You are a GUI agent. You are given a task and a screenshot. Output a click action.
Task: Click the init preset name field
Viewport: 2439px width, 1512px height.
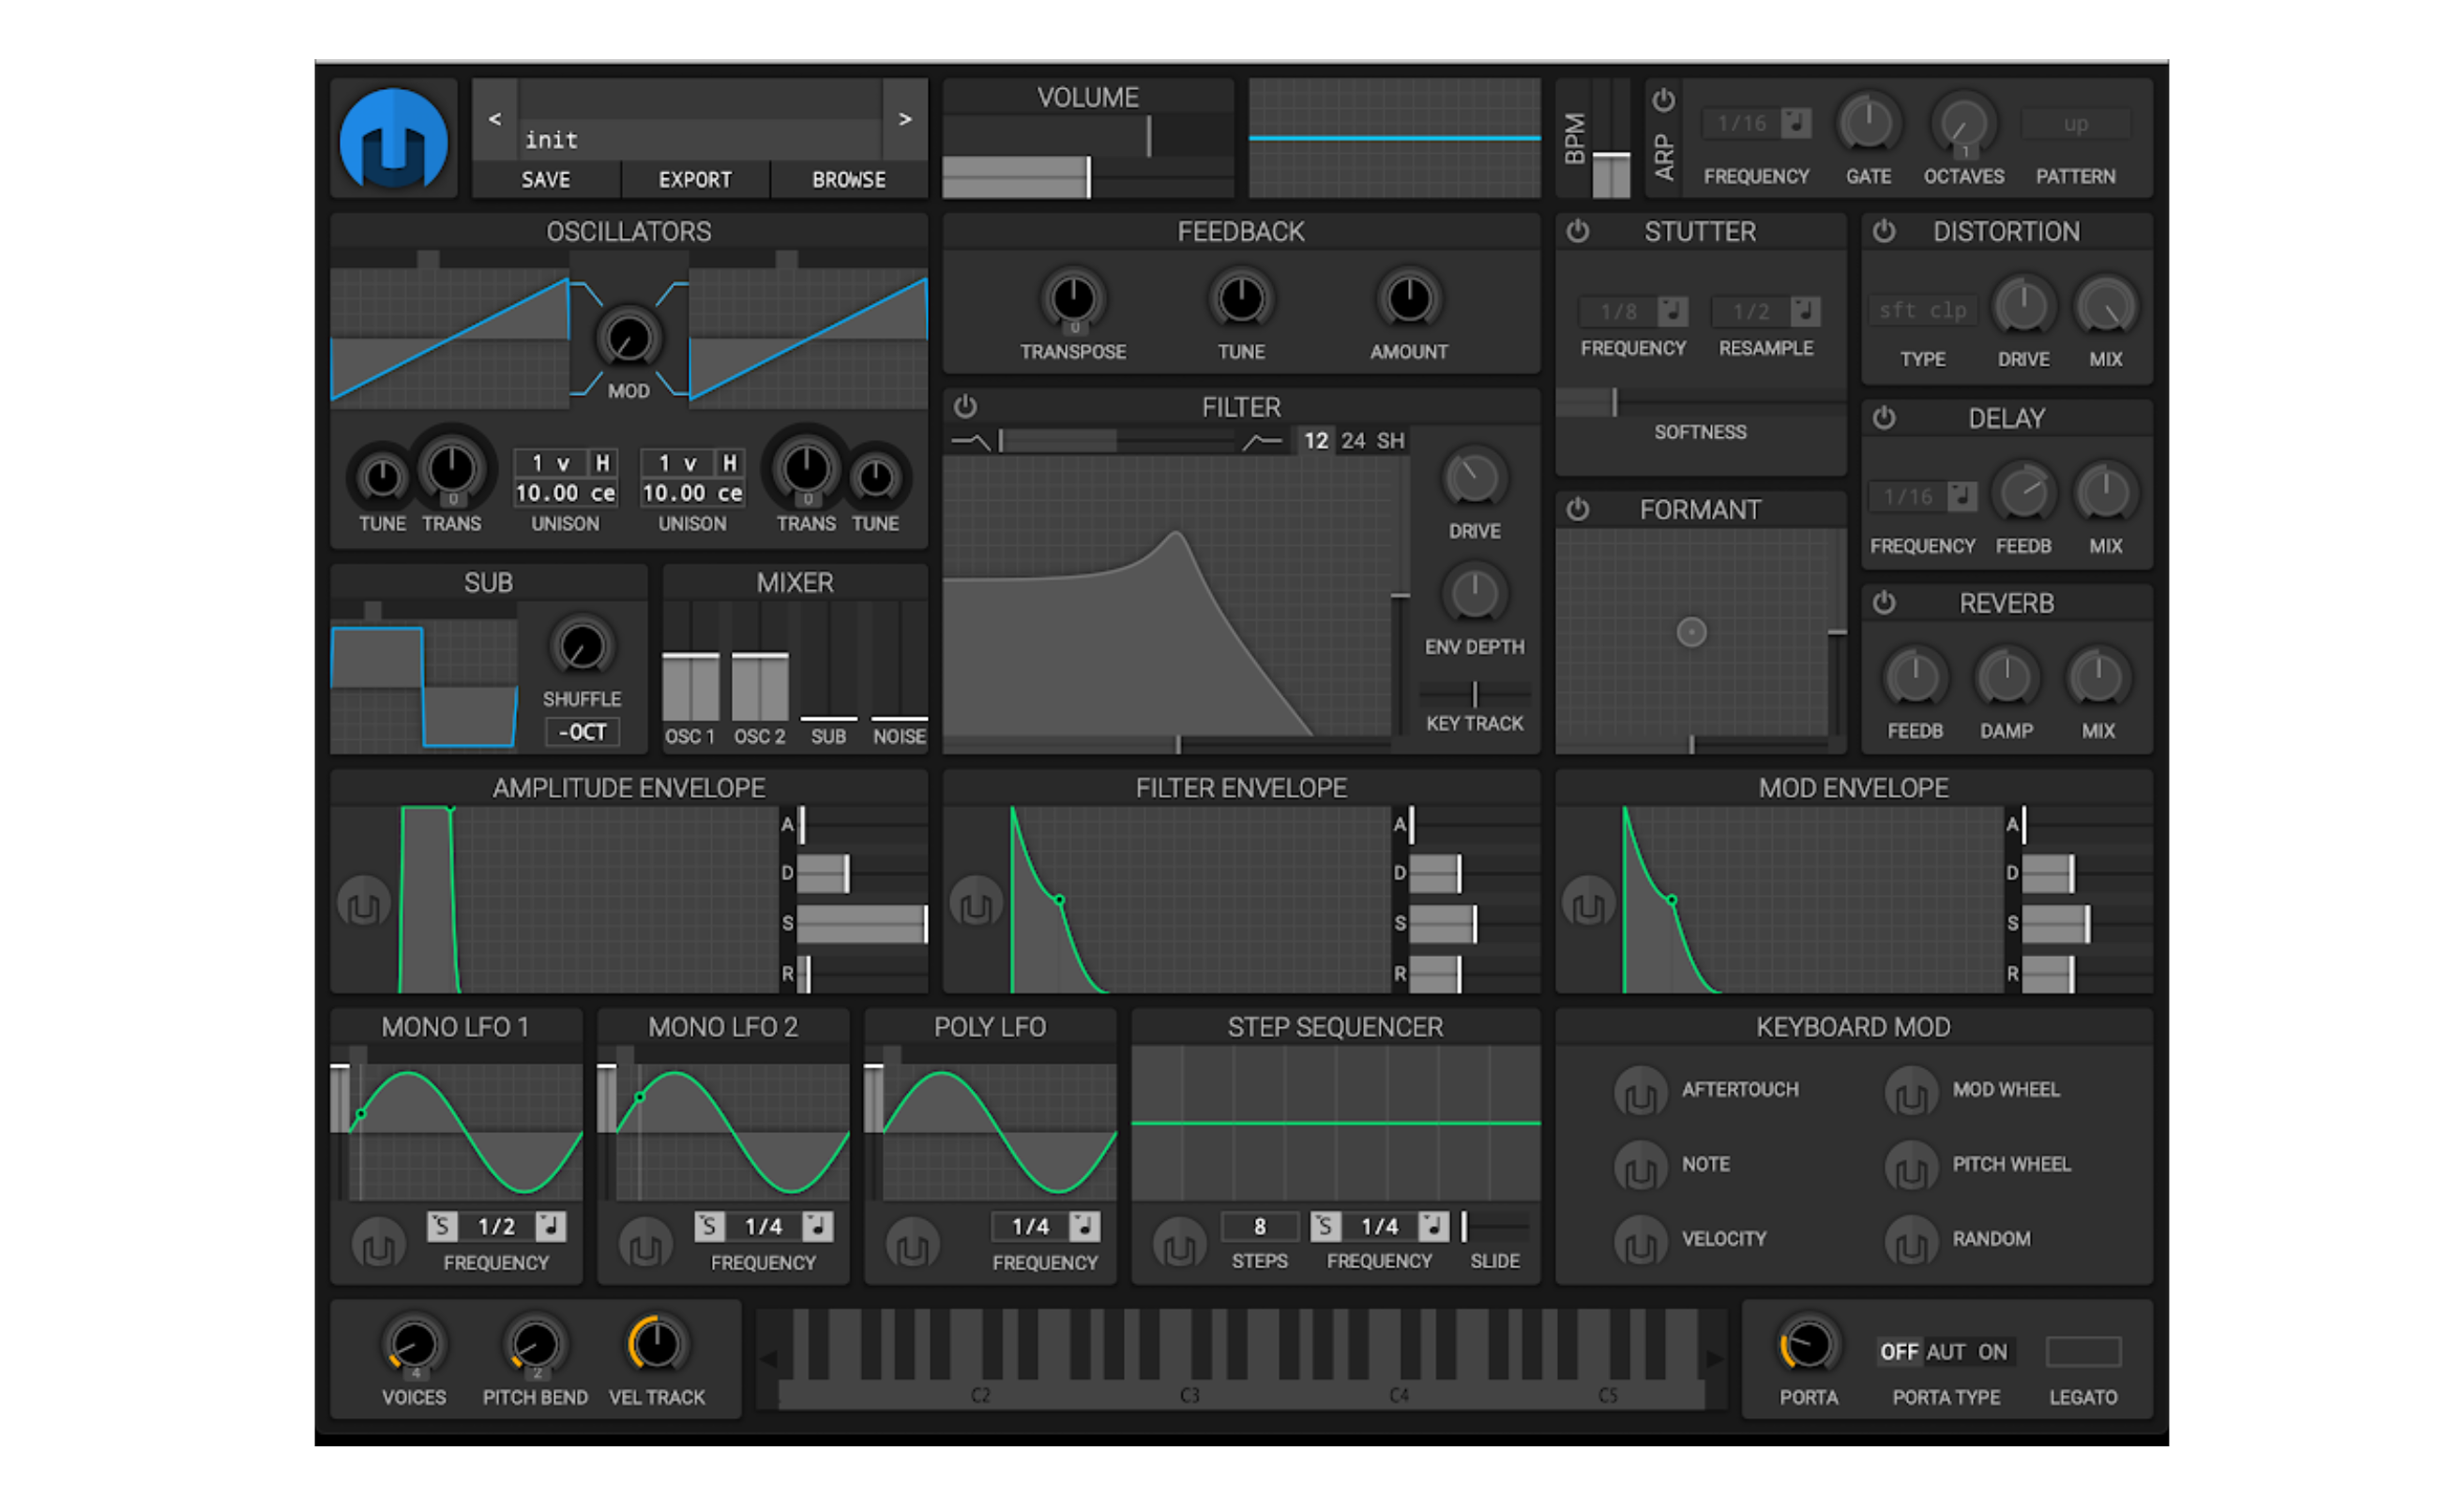(x=699, y=139)
